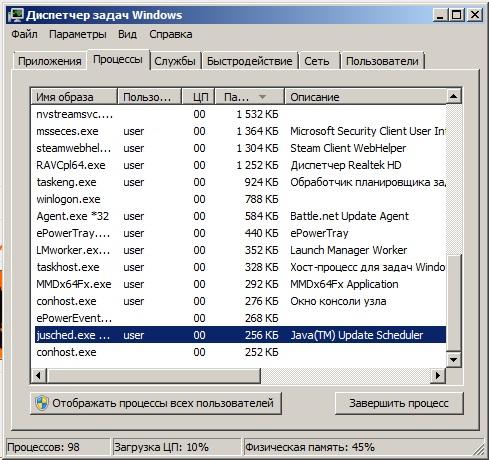Switch to the Службы tab

click(x=175, y=61)
